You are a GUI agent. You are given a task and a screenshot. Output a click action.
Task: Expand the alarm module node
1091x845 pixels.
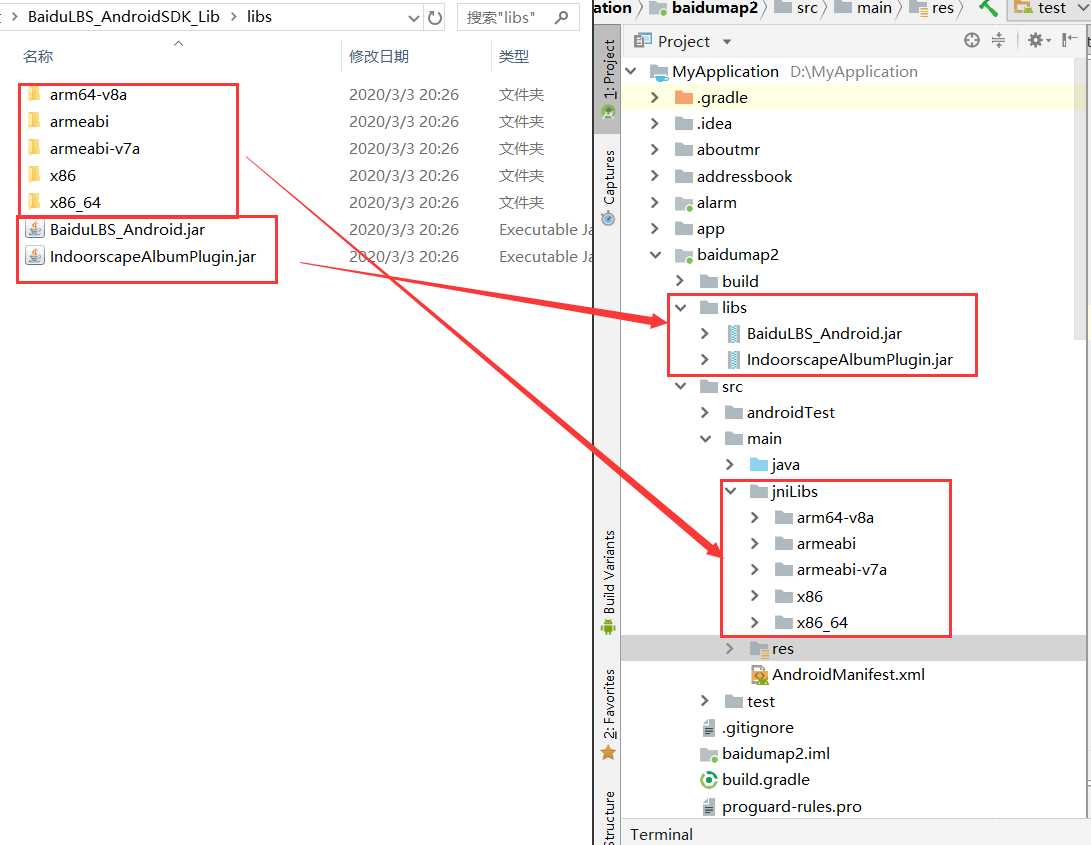coord(654,203)
